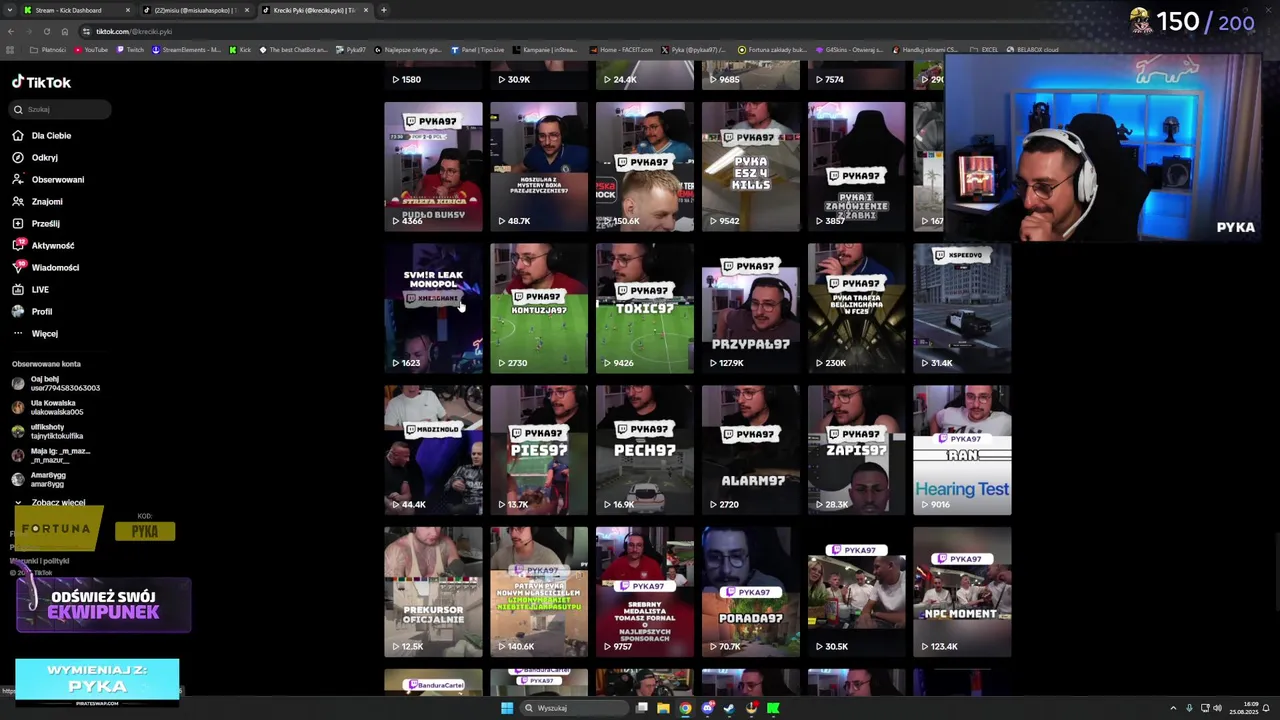Viewport: 1280px width, 720px height.
Task: Open the Windows Start menu
Action: [x=507, y=708]
